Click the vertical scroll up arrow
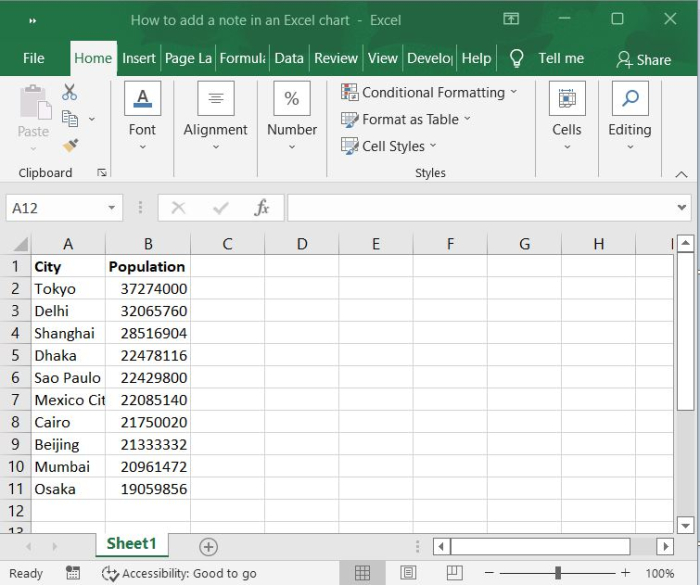This screenshot has width=700, height=585. click(685, 243)
